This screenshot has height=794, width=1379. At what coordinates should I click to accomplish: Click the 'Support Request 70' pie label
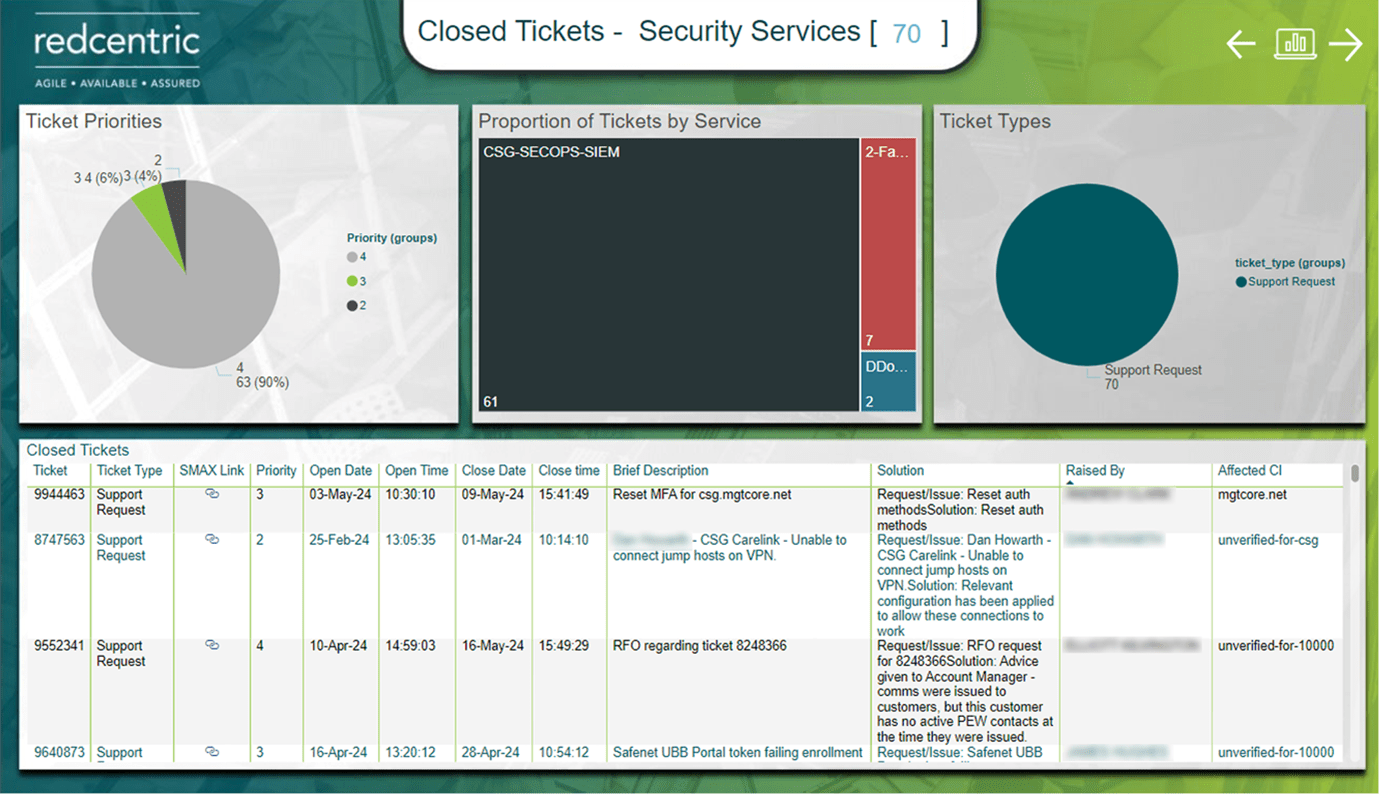click(1153, 377)
